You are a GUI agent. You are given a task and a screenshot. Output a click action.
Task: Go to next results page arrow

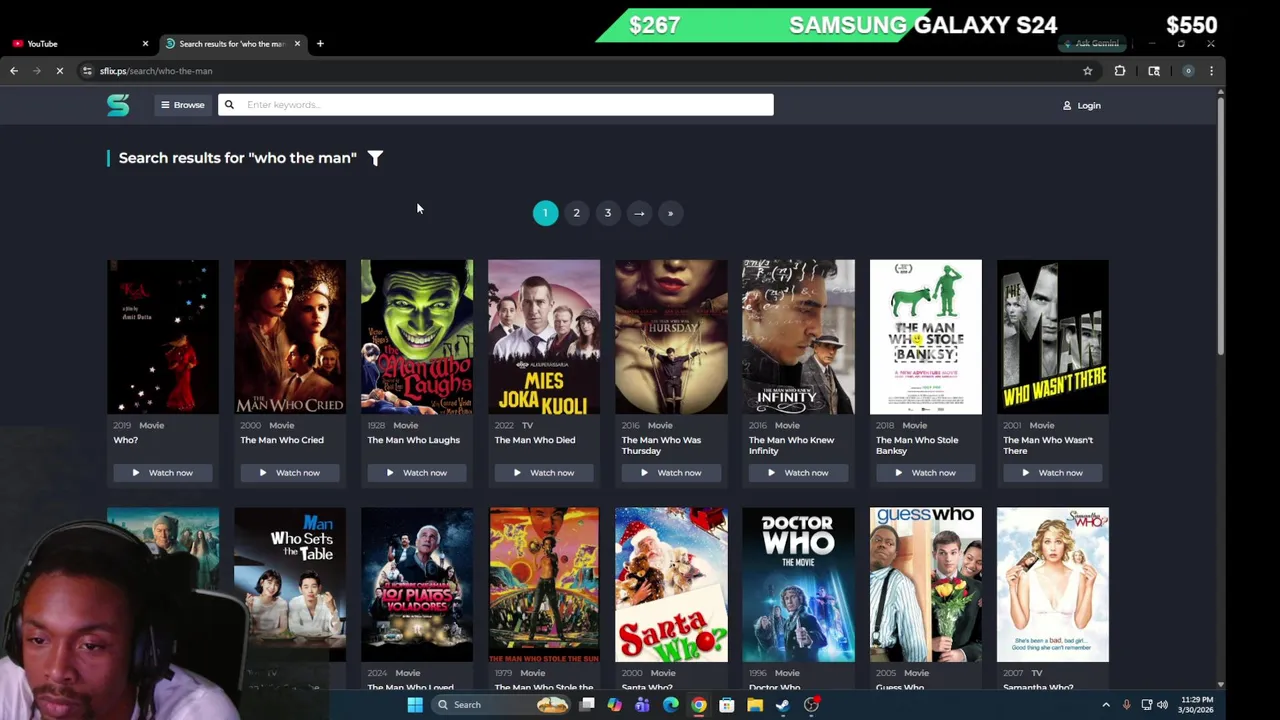tap(639, 213)
